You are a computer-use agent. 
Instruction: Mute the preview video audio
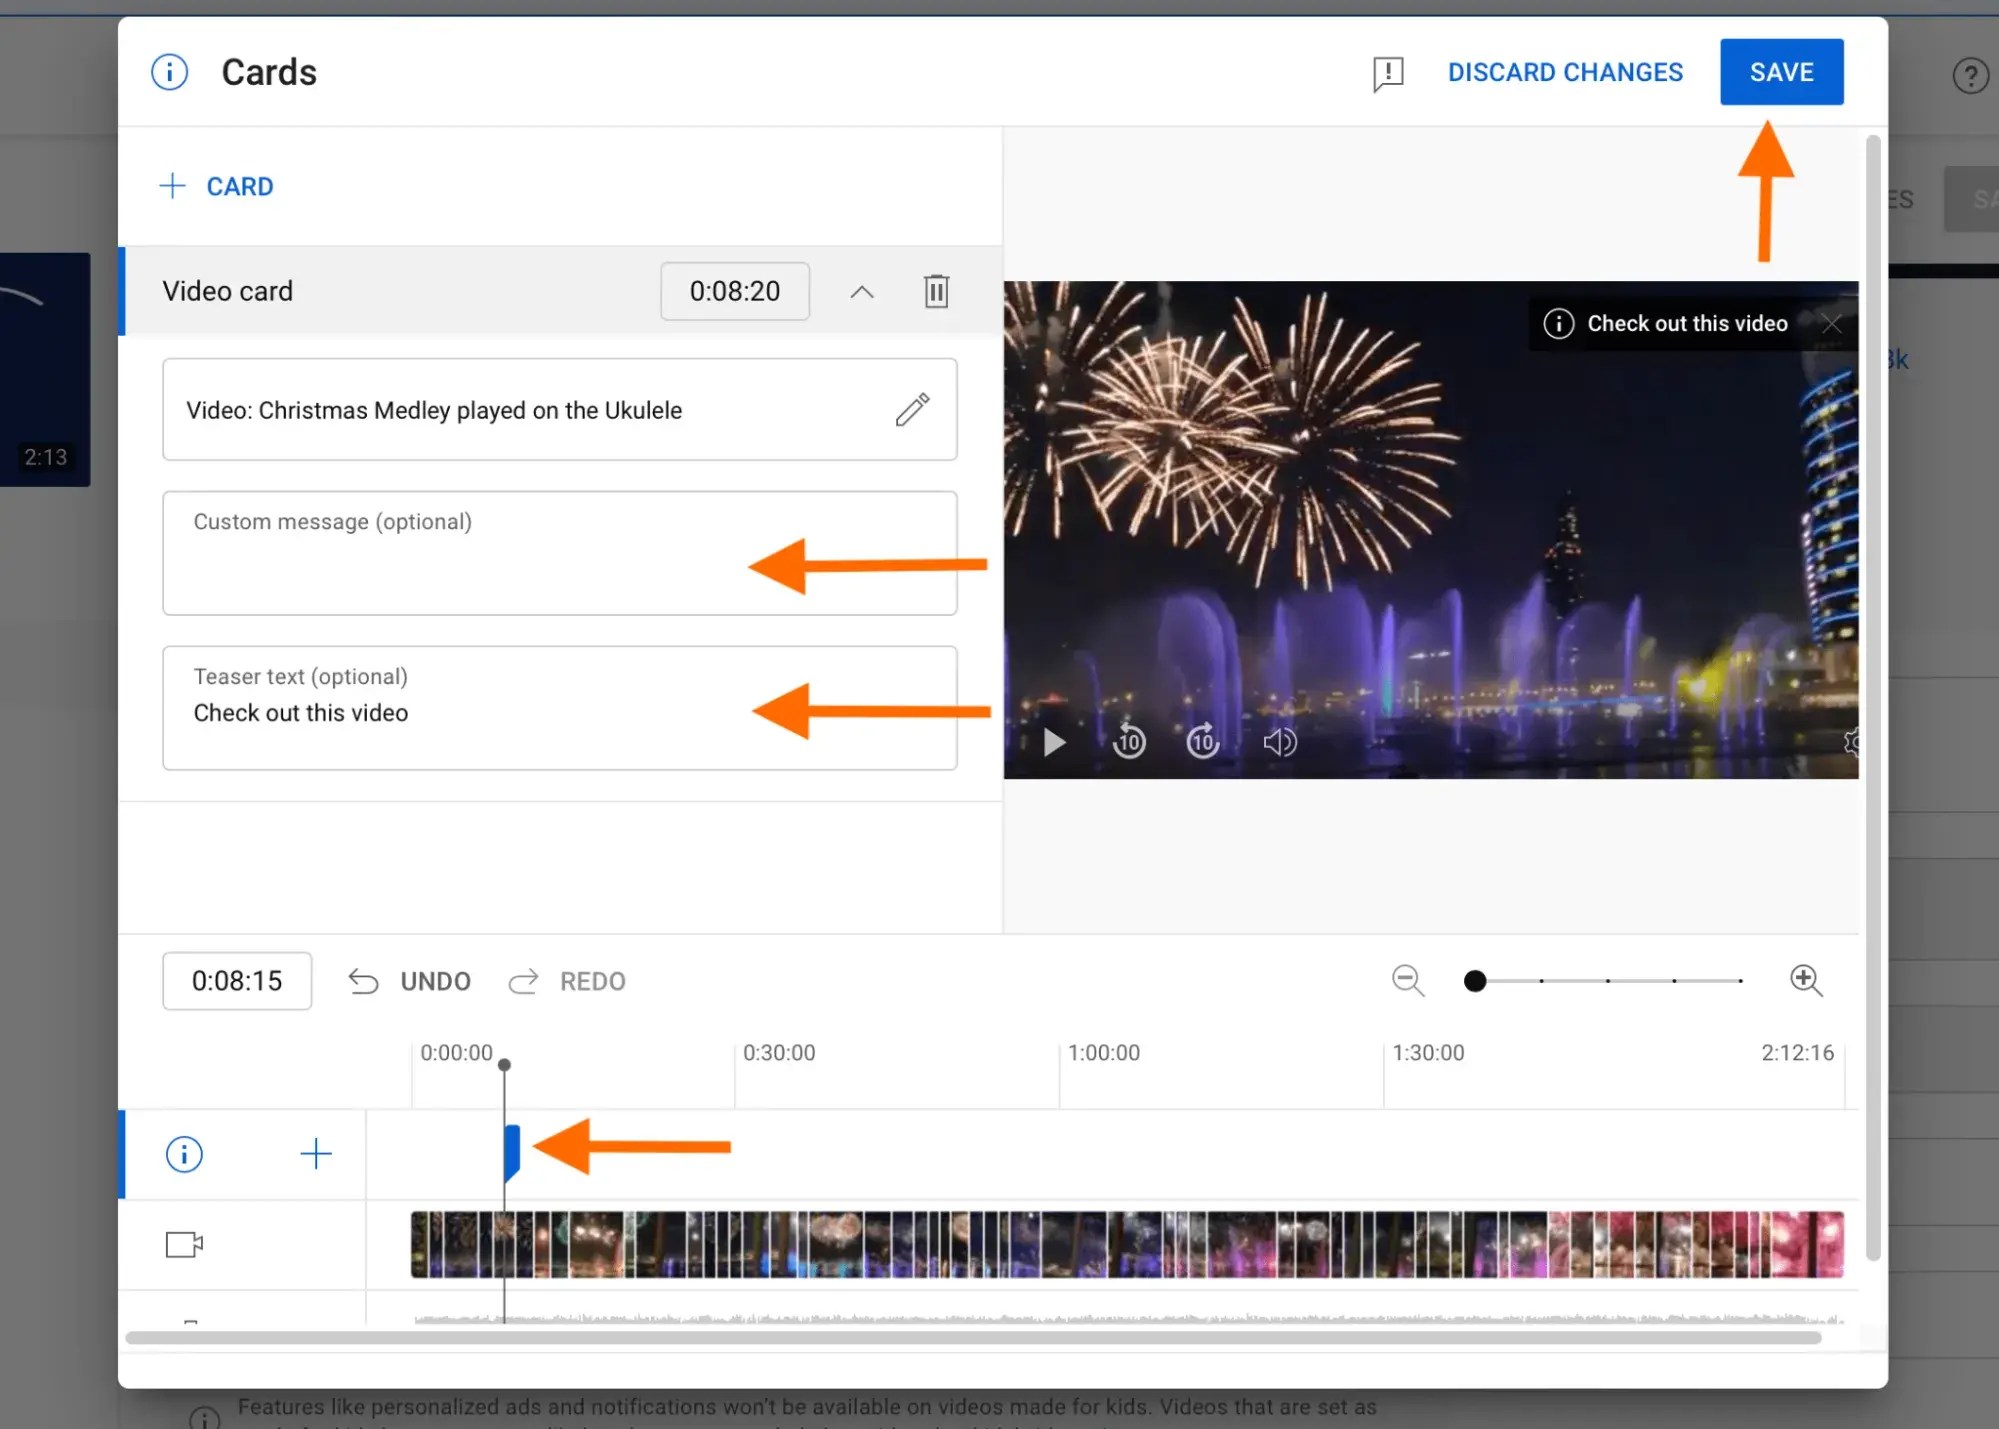(1280, 741)
